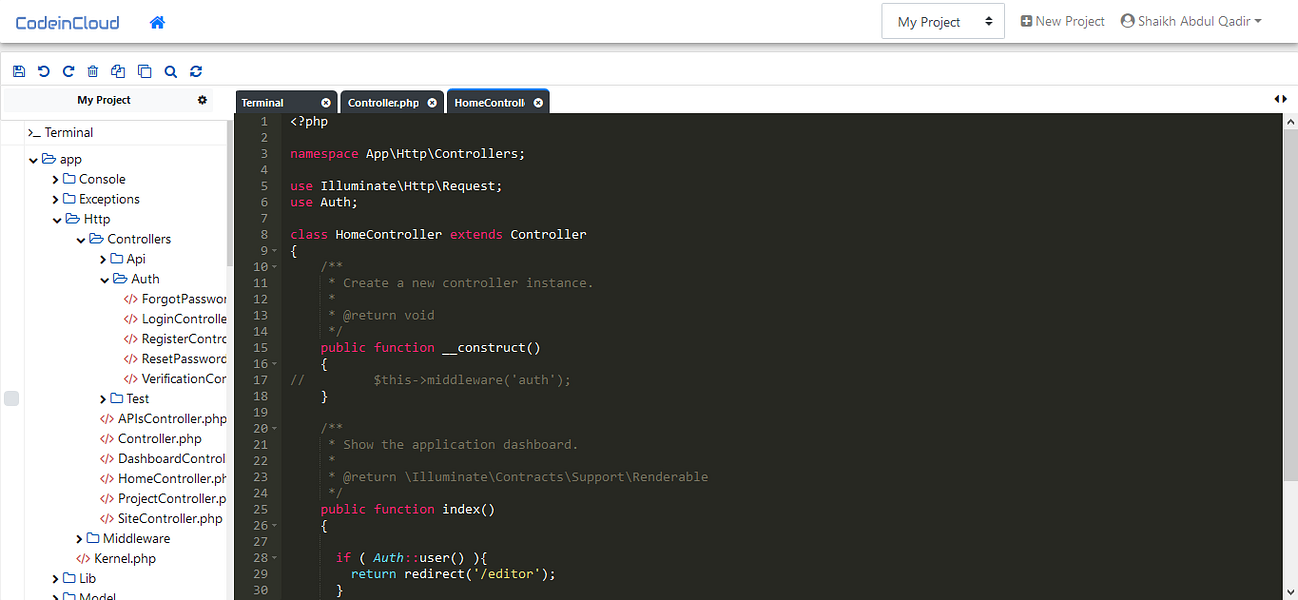Redo the last change
1298x600 pixels.
coord(67,71)
